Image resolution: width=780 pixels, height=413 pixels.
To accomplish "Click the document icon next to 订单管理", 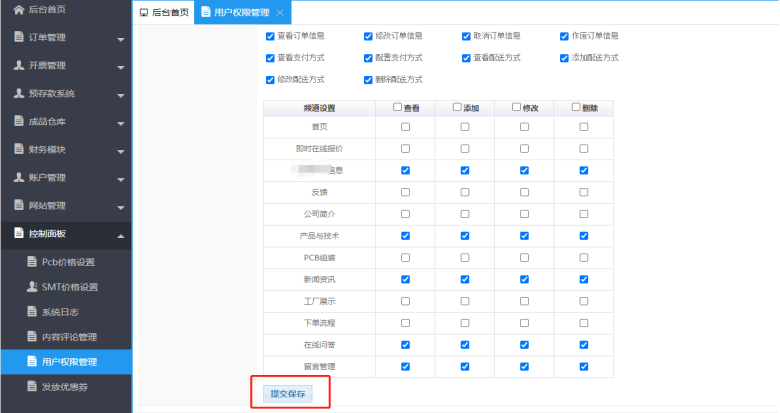I will tap(18, 38).
